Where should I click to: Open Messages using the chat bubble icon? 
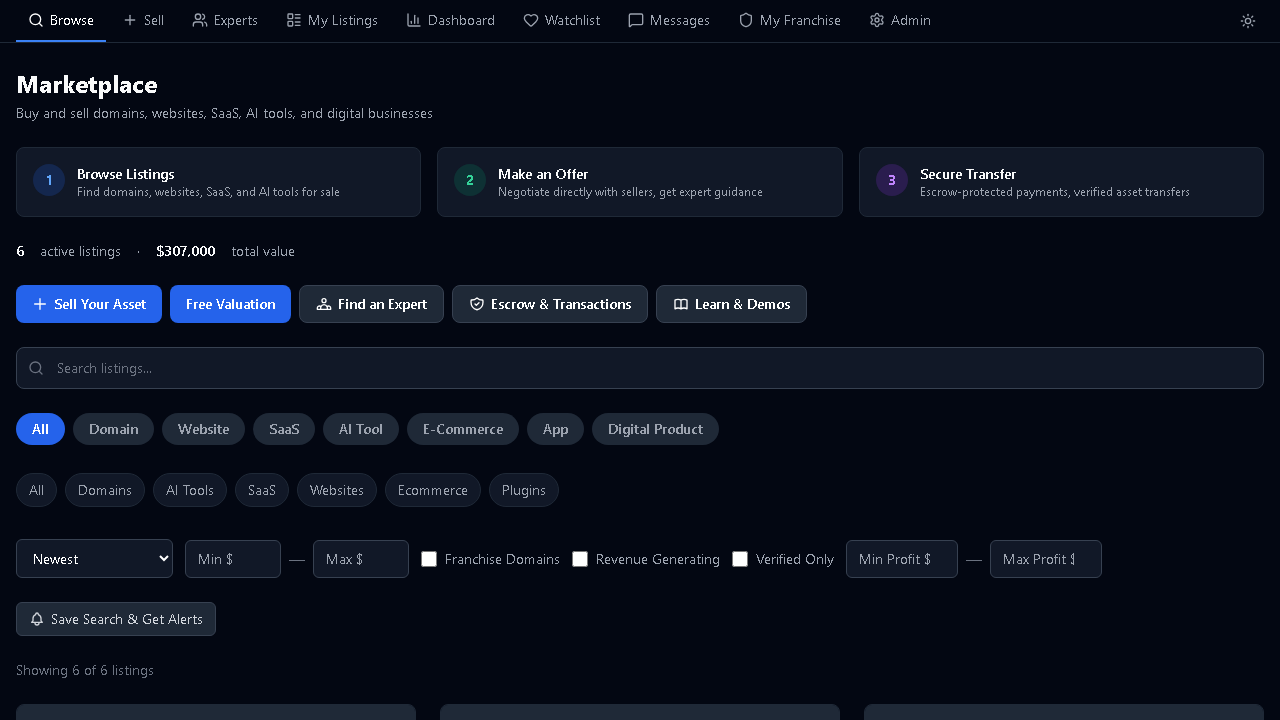point(636,20)
